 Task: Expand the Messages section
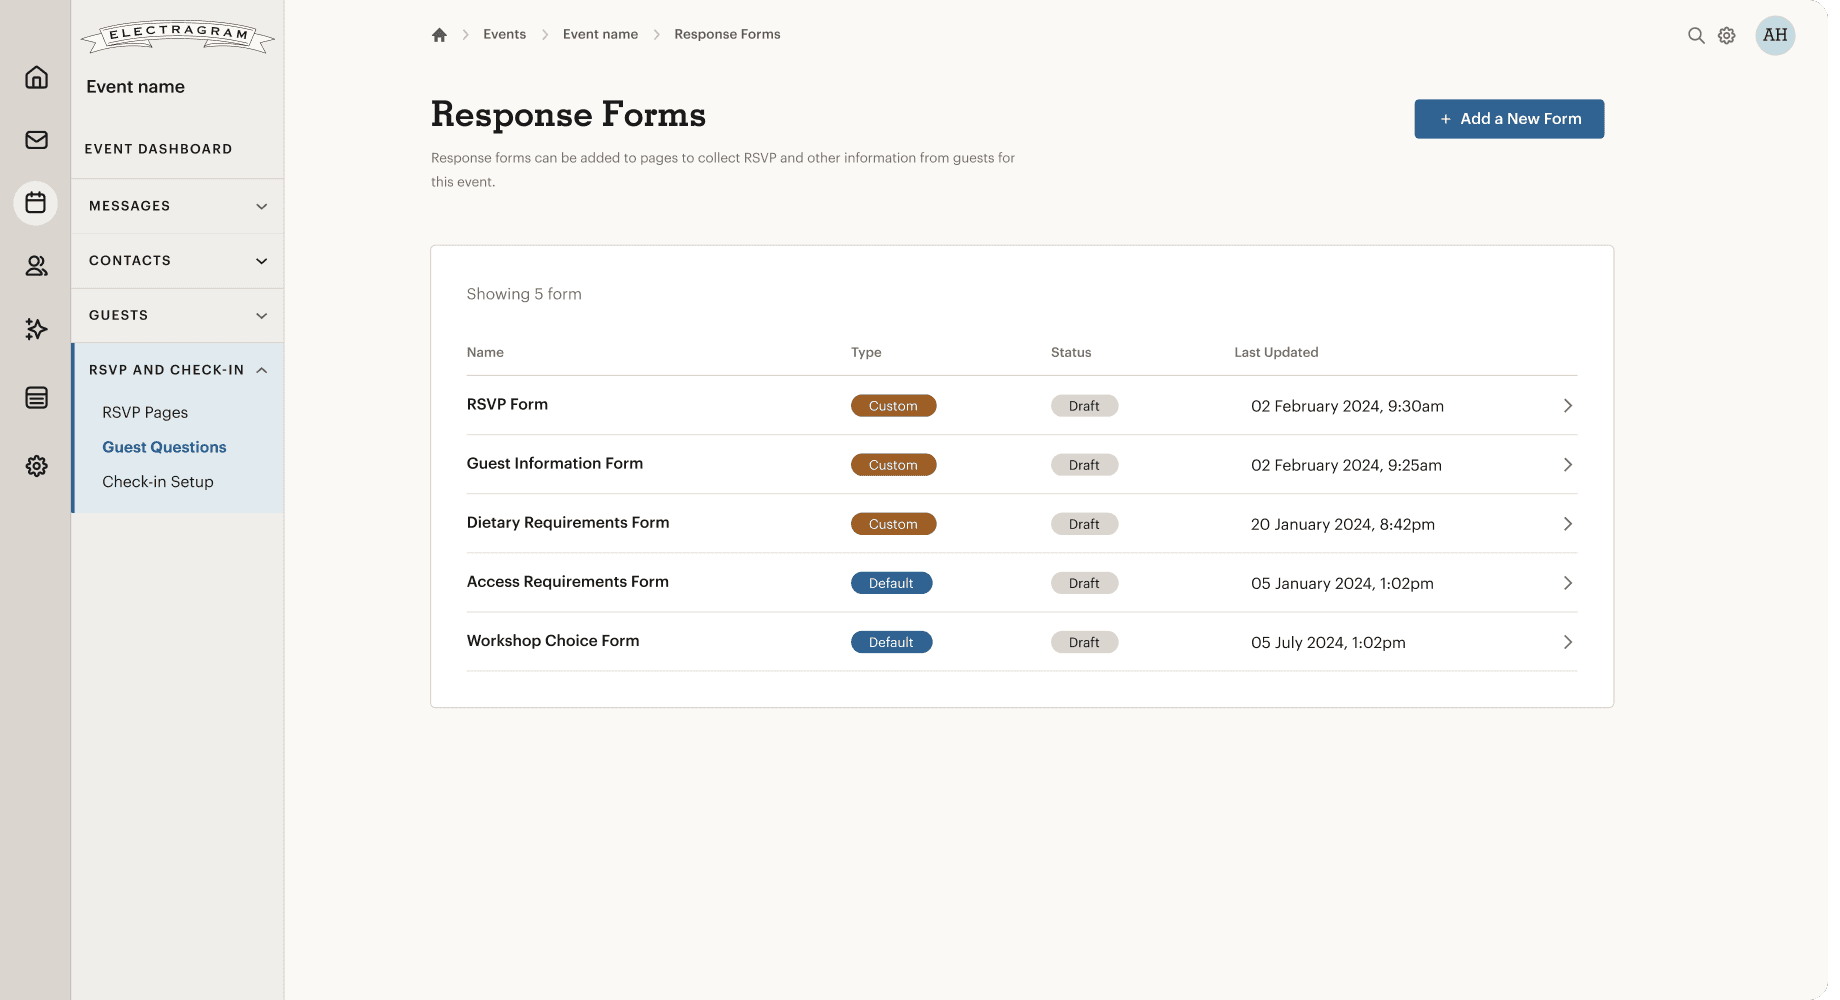point(177,206)
